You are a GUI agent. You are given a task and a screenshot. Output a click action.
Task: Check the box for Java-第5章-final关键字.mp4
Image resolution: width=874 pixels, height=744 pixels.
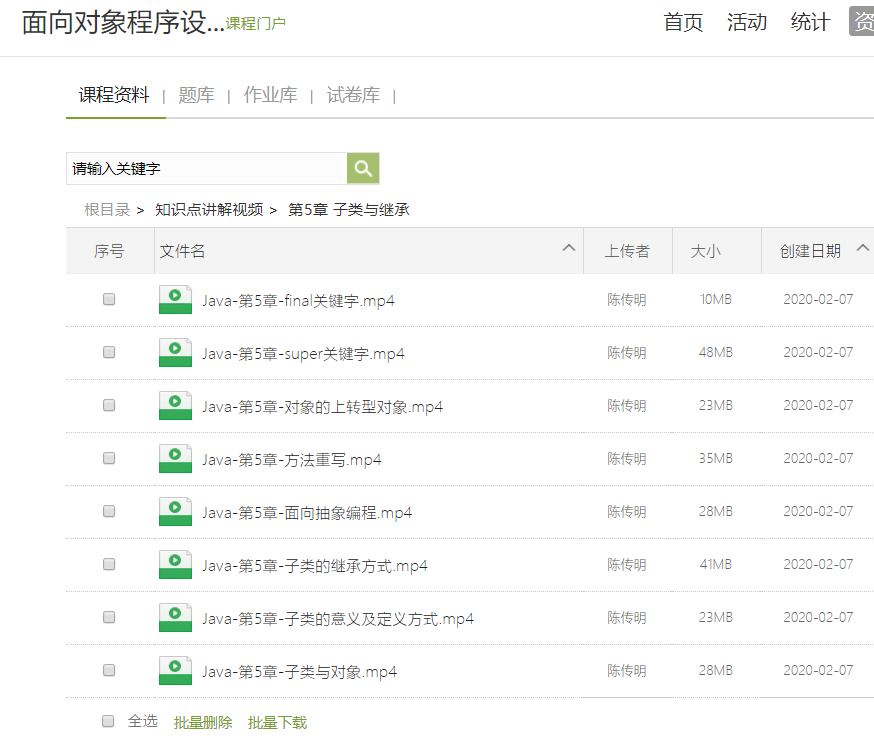click(x=109, y=299)
